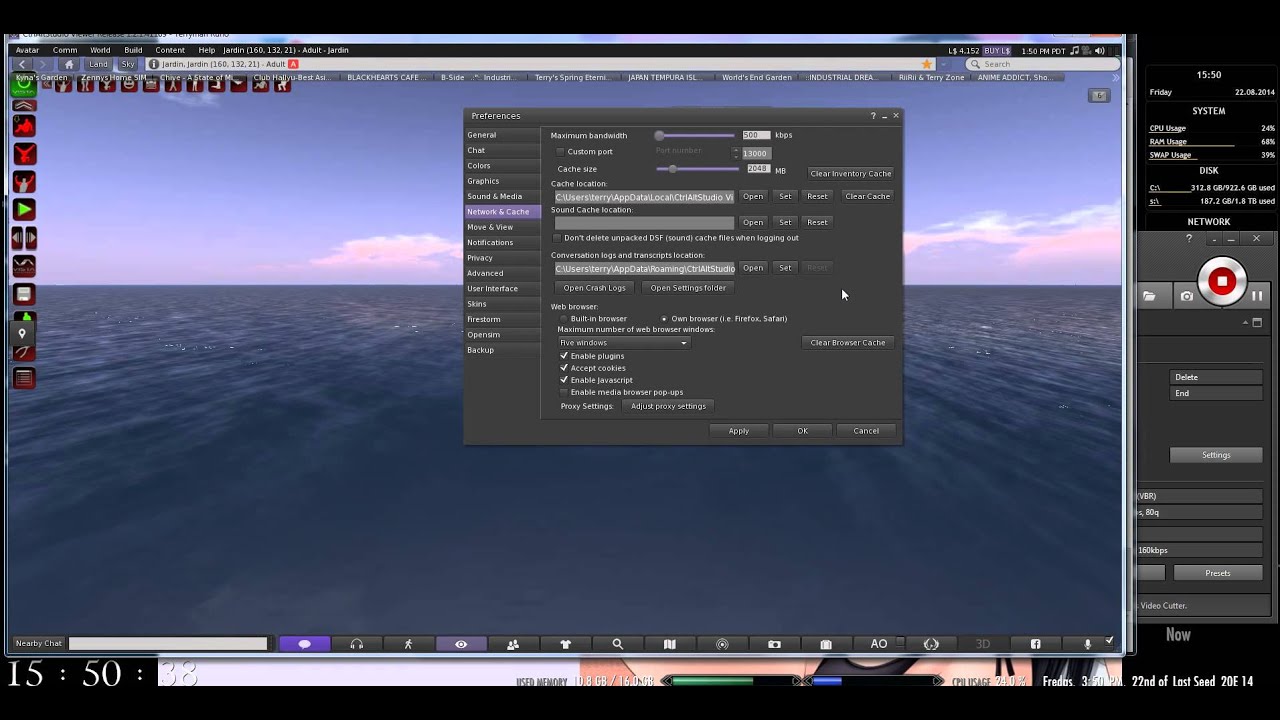The image size is (1280, 720).
Task: Click the Cache size MB value field
Action: pos(758,169)
